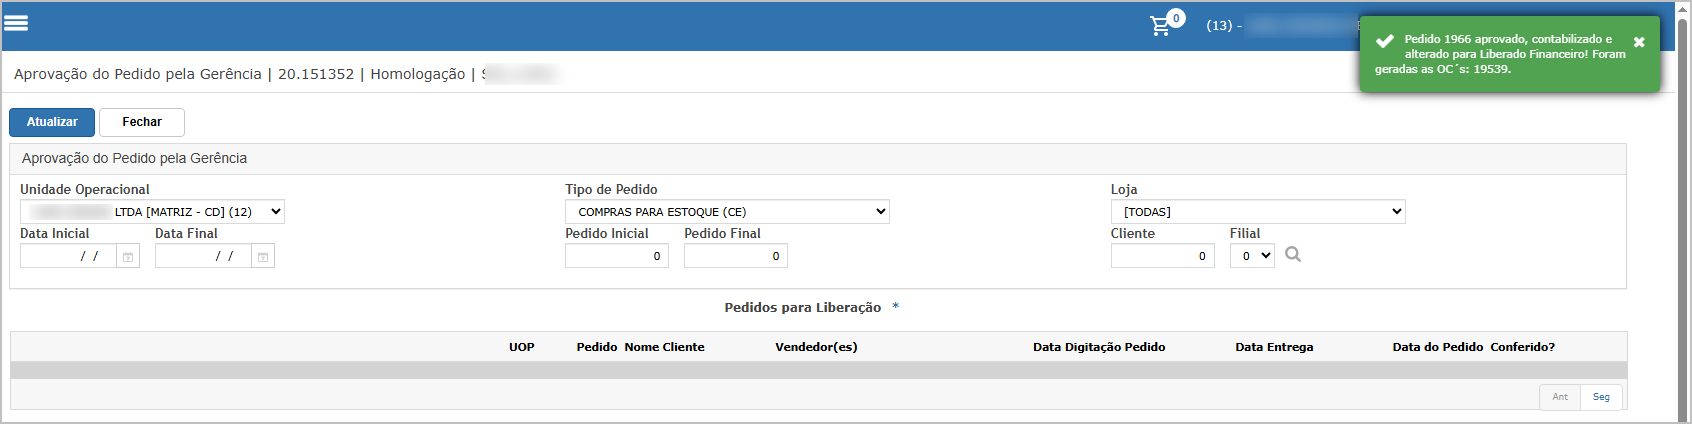The width and height of the screenshot is (1692, 424).
Task: Open the Loja dropdown
Action: [1258, 212]
